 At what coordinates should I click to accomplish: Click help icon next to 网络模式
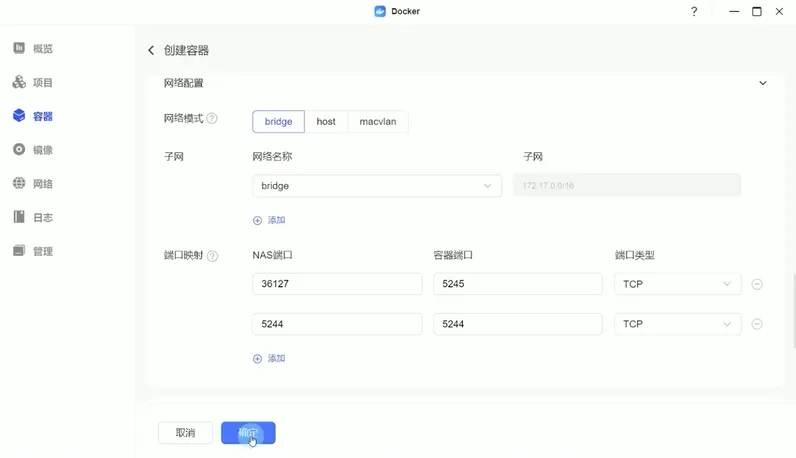click(x=212, y=119)
